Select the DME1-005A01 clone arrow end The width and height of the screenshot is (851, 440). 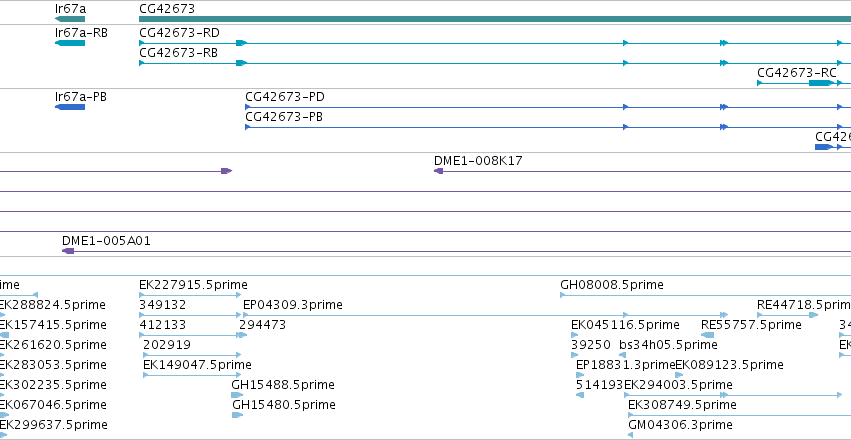pos(68,251)
